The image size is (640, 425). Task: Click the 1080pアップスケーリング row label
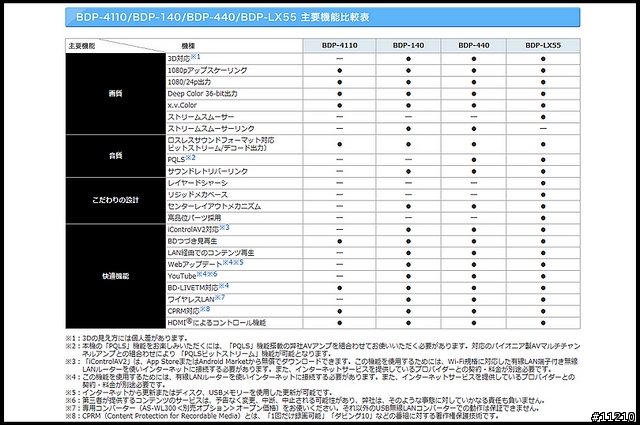[x=207, y=70]
